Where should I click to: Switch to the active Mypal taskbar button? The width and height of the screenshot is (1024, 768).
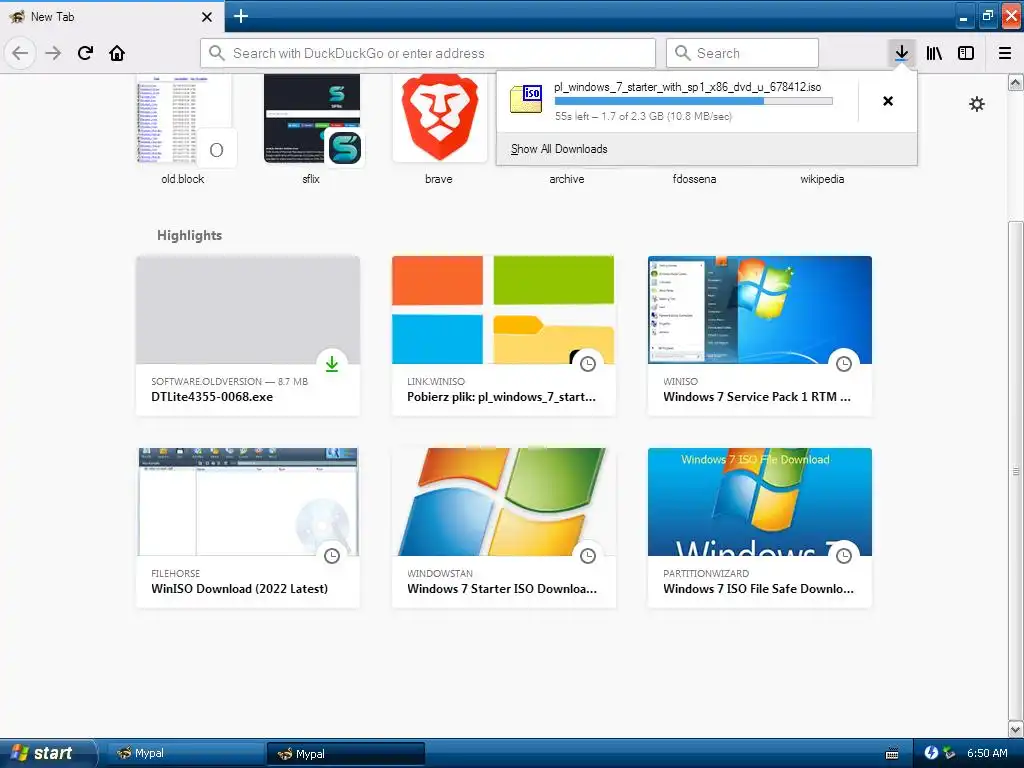345,754
